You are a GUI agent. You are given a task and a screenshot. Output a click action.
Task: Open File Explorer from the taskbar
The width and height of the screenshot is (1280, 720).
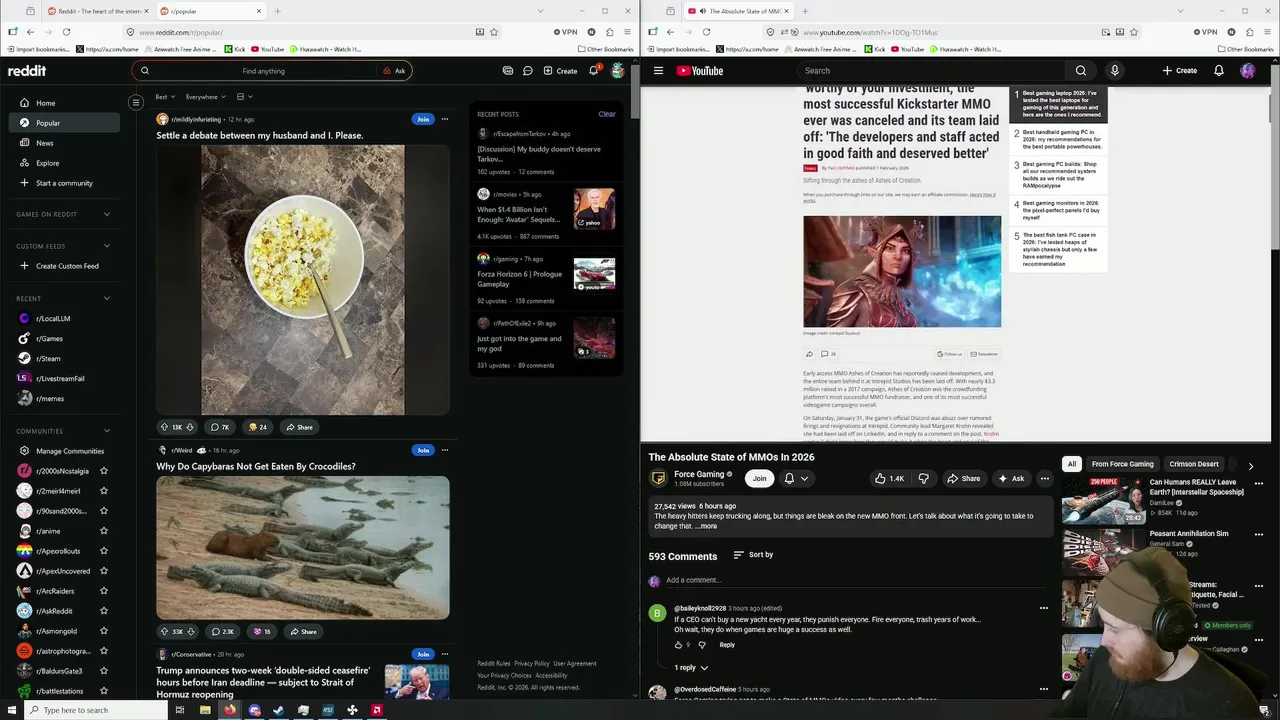(x=205, y=710)
